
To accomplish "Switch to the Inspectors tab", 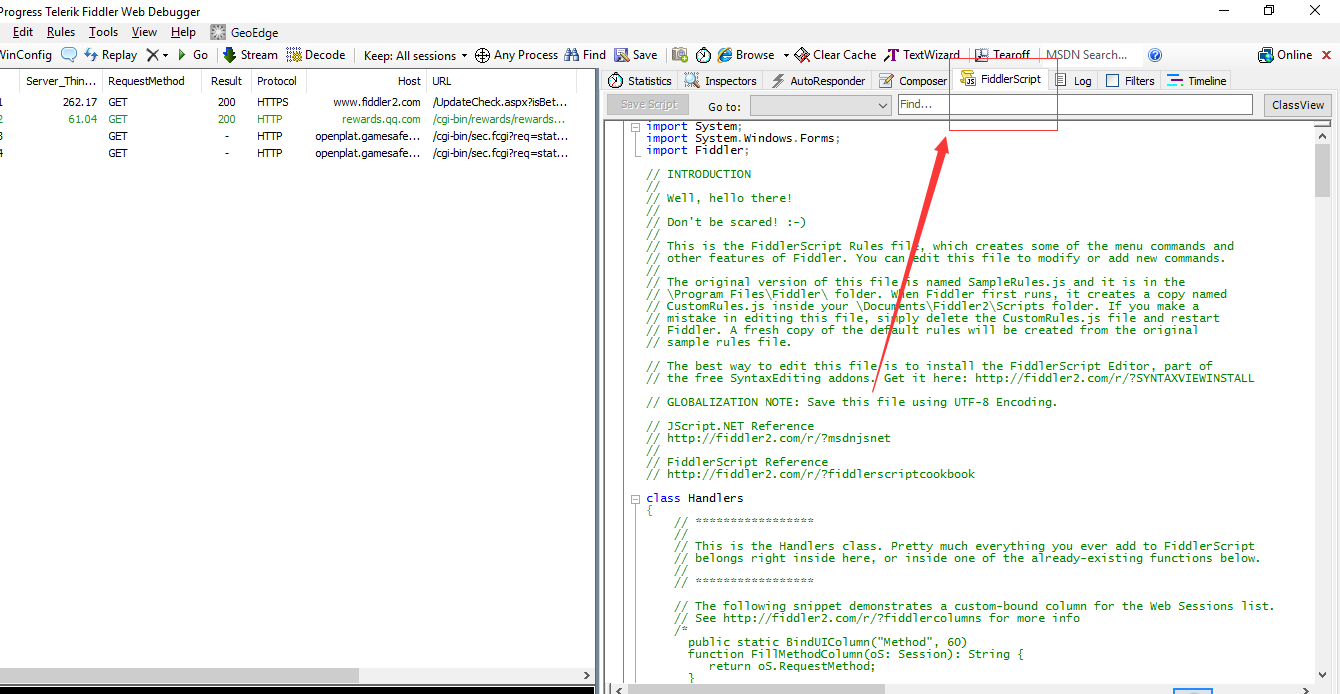I will coord(721,81).
